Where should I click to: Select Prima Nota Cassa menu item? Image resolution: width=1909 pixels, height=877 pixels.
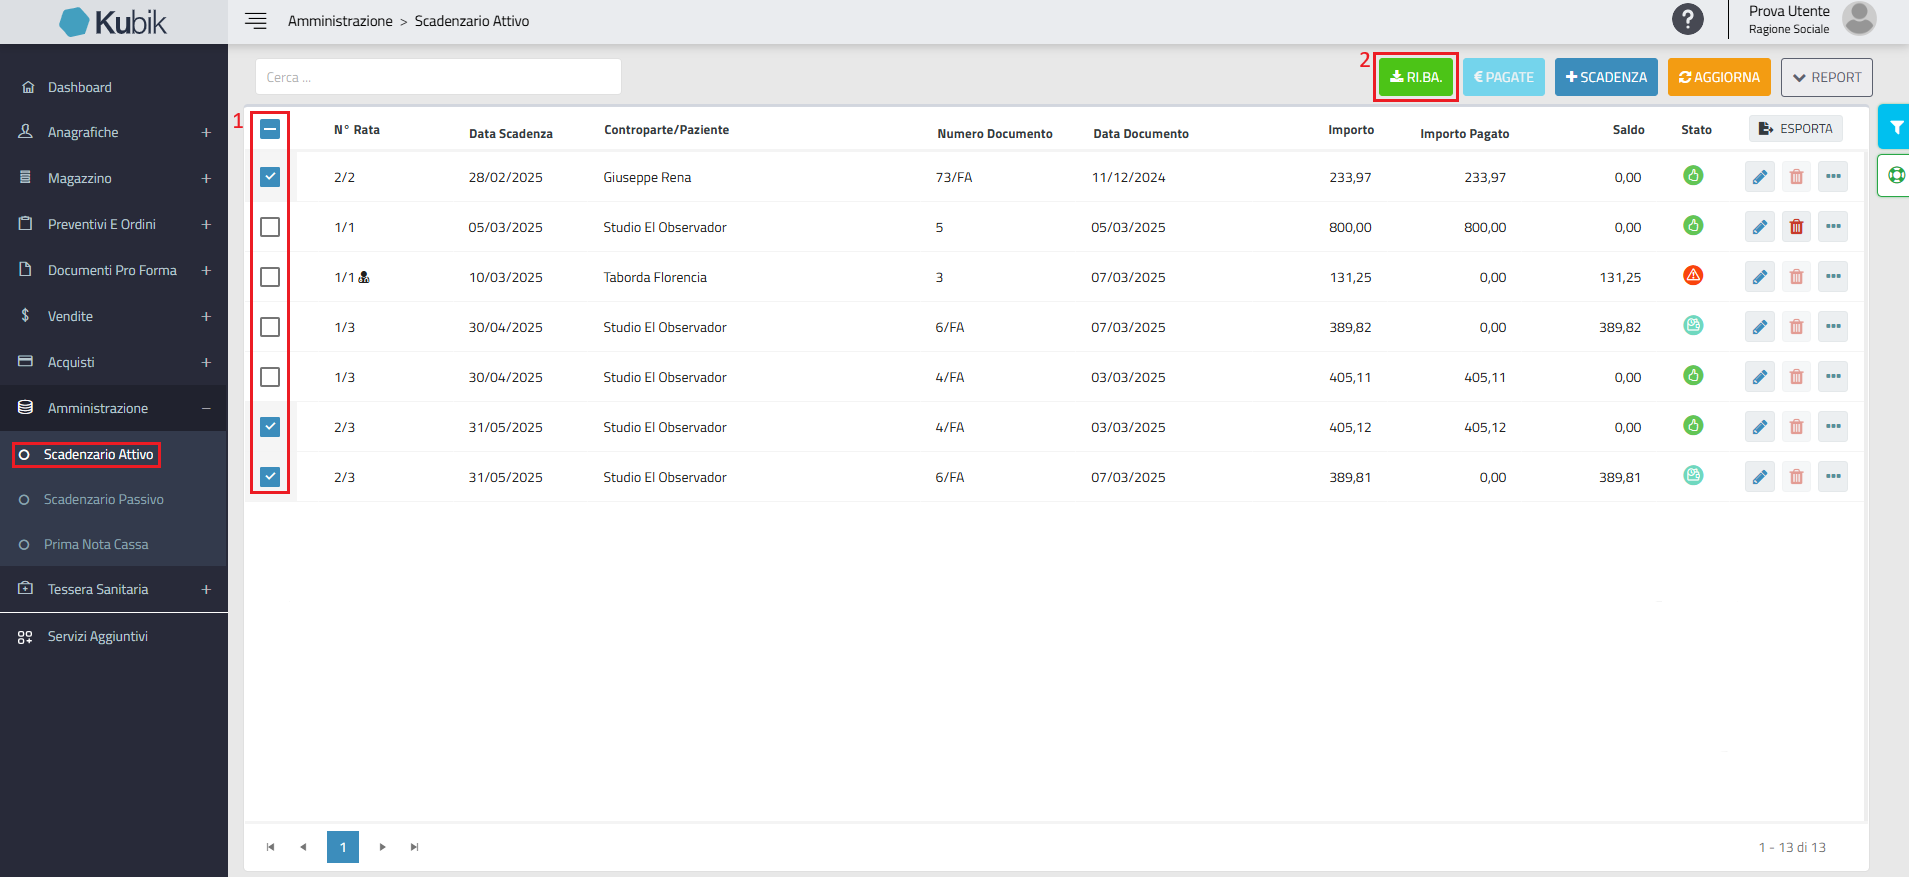96,544
